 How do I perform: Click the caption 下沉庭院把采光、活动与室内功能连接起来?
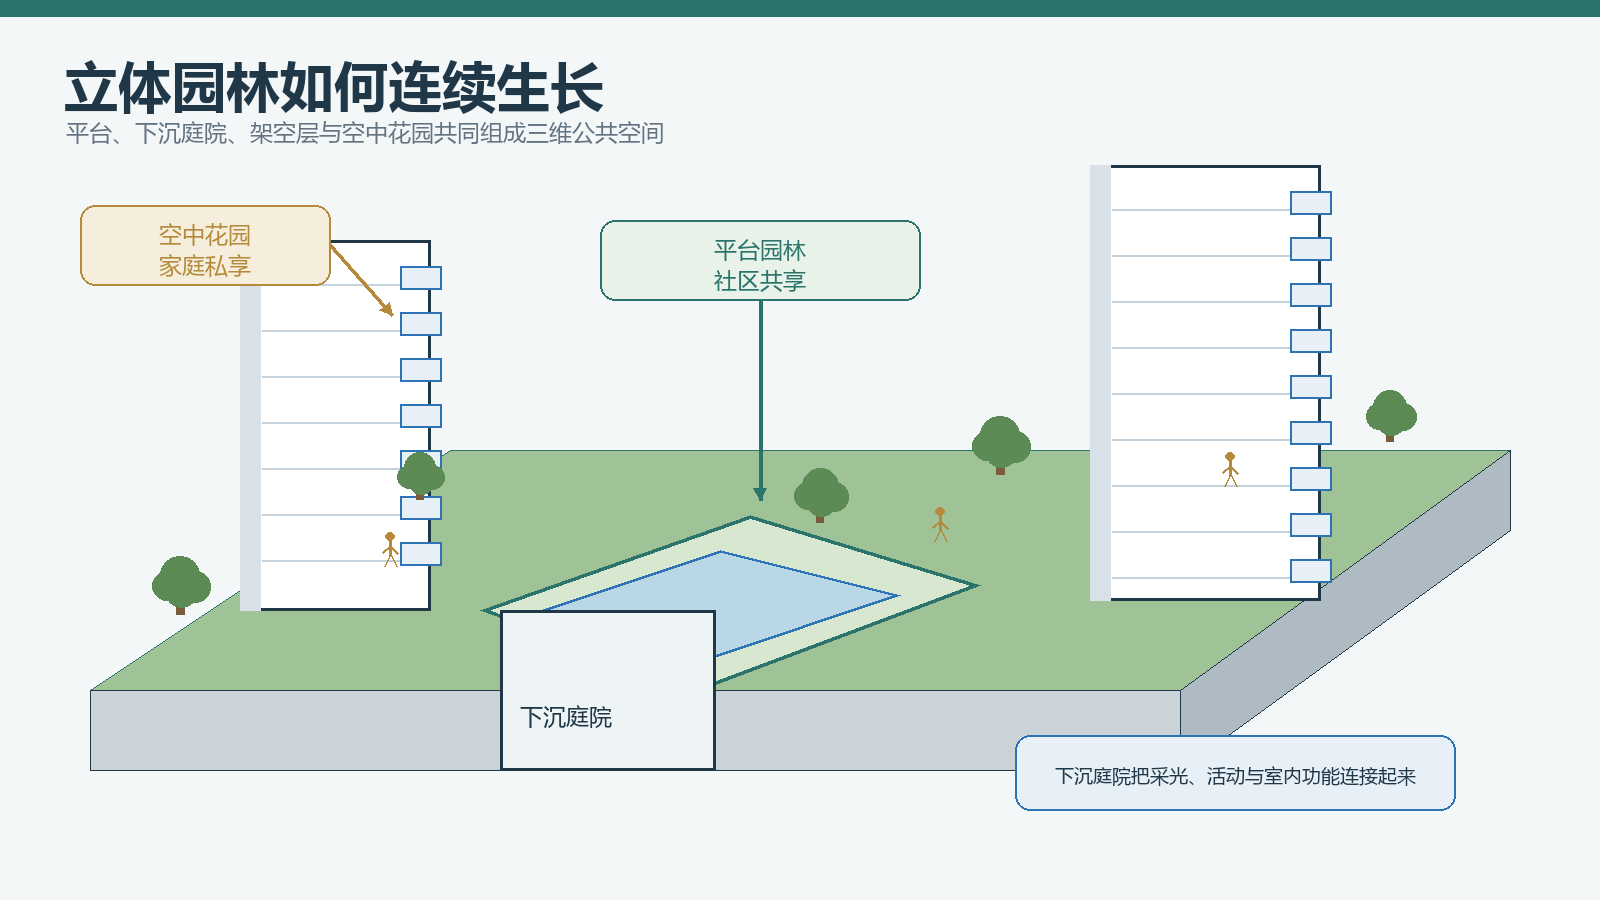pos(1235,773)
